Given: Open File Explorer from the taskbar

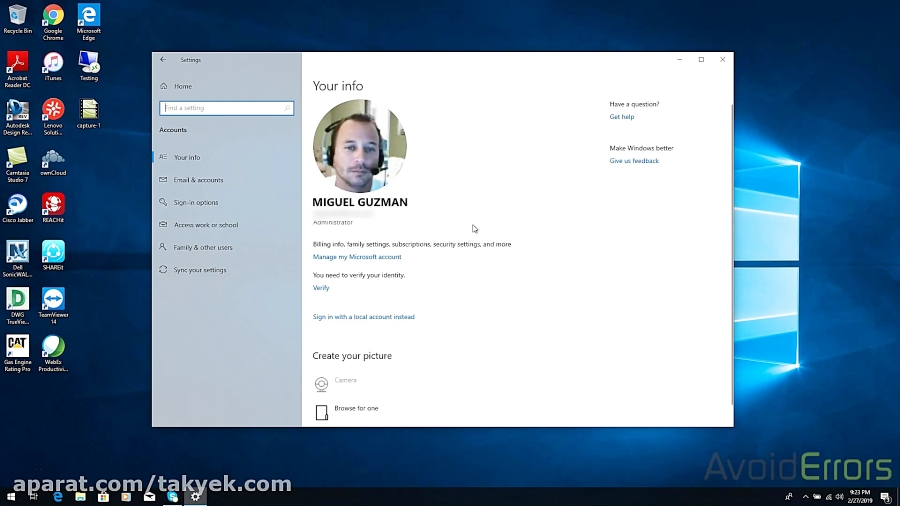Looking at the screenshot, I should [80, 497].
